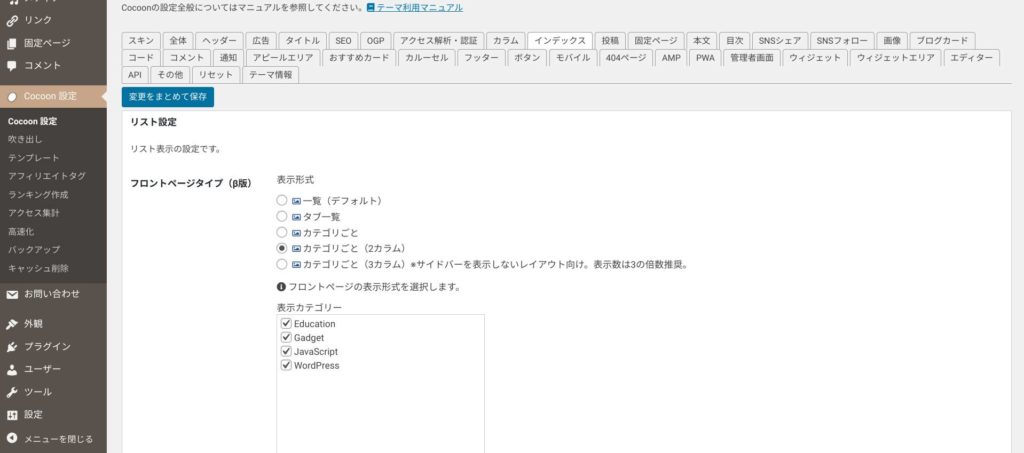Uncheck the Education category checkbox

285,324
